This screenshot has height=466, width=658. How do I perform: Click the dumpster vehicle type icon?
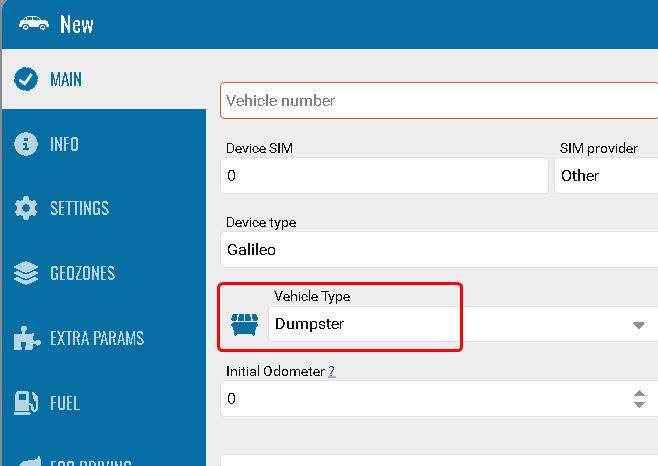pos(244,325)
